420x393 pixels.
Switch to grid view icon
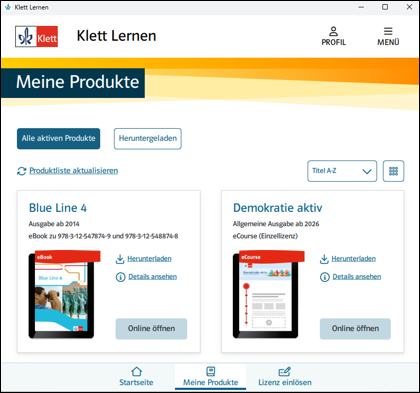(x=393, y=171)
